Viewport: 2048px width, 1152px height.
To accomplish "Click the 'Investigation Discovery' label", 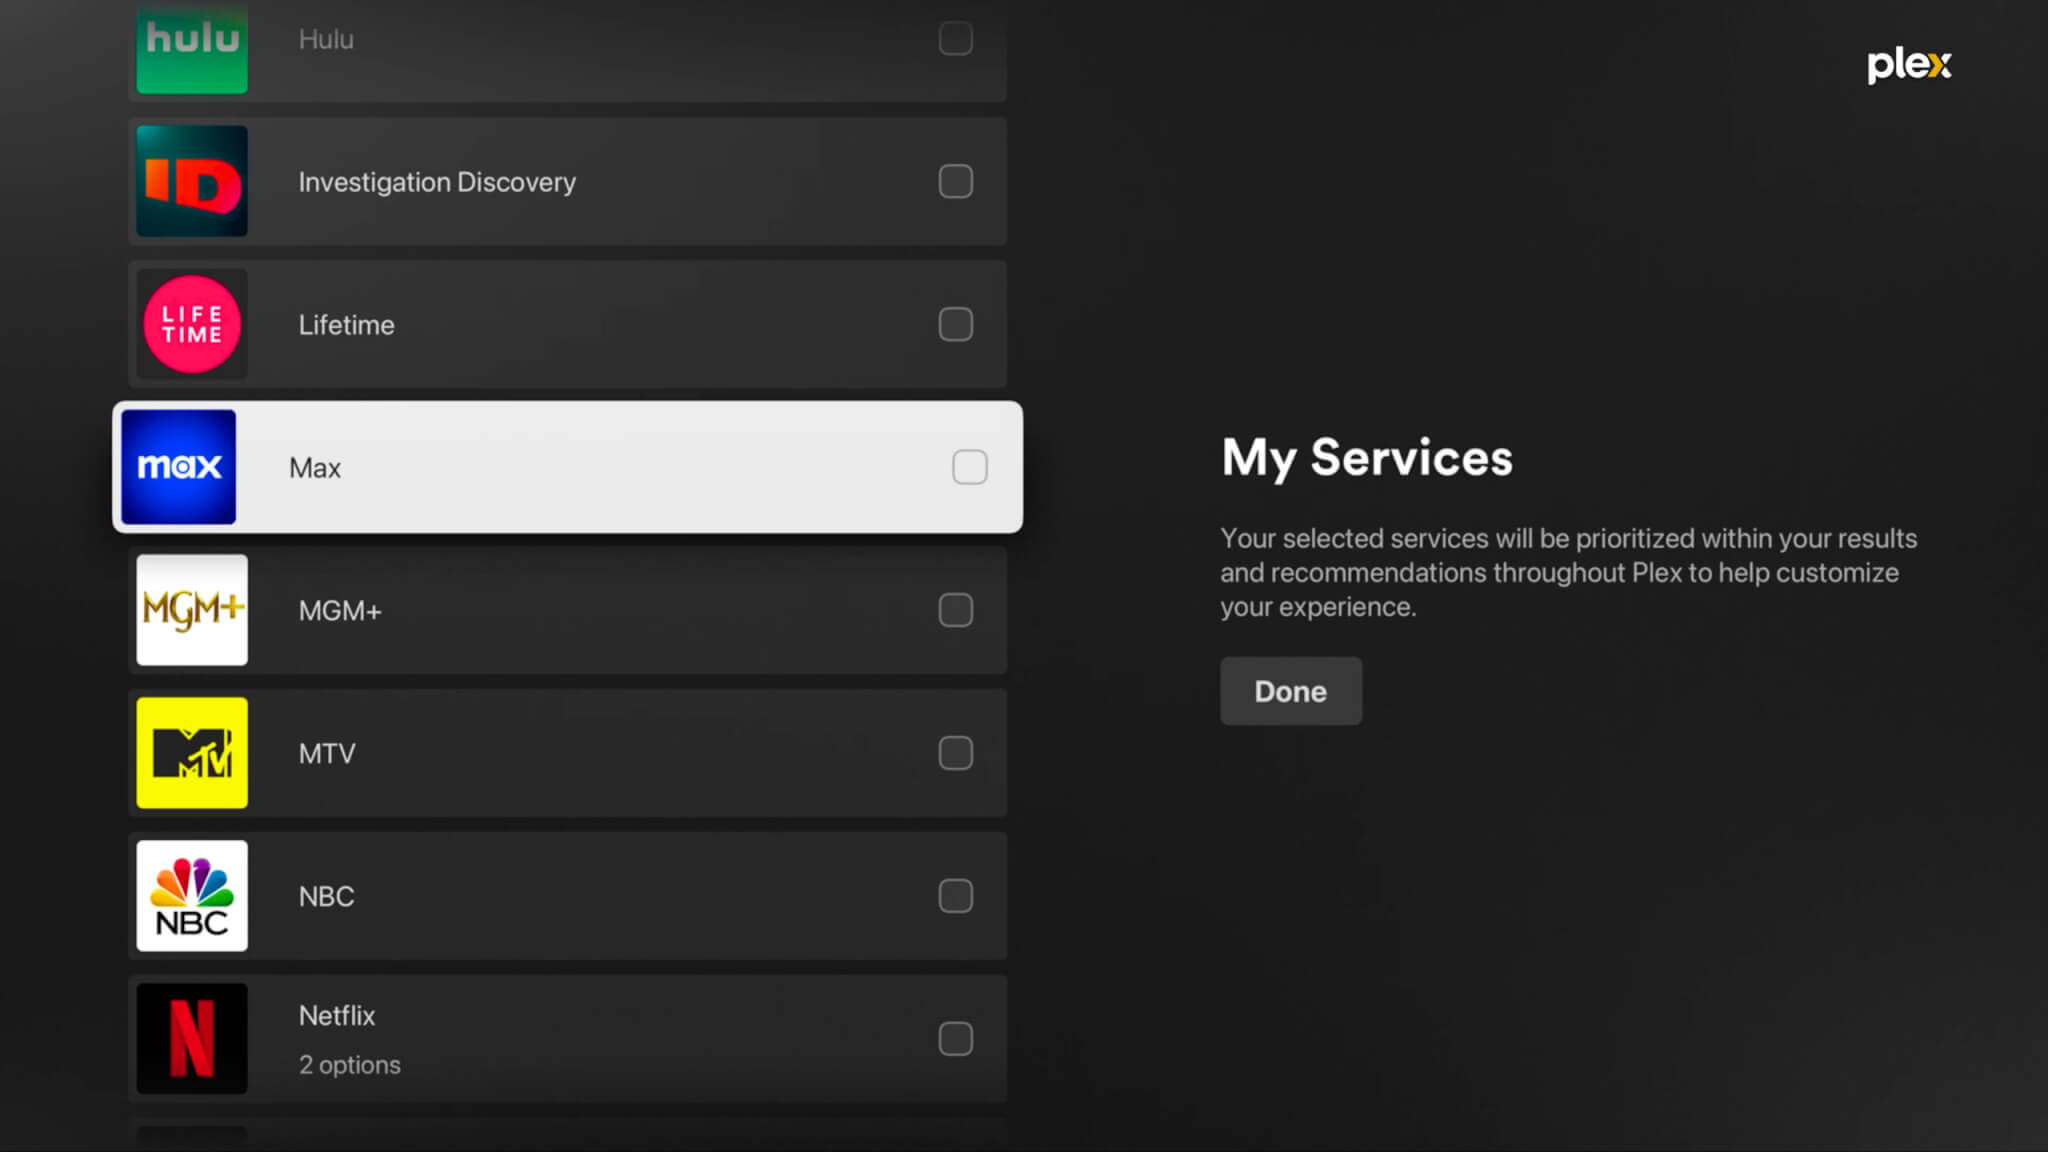I will click(437, 182).
